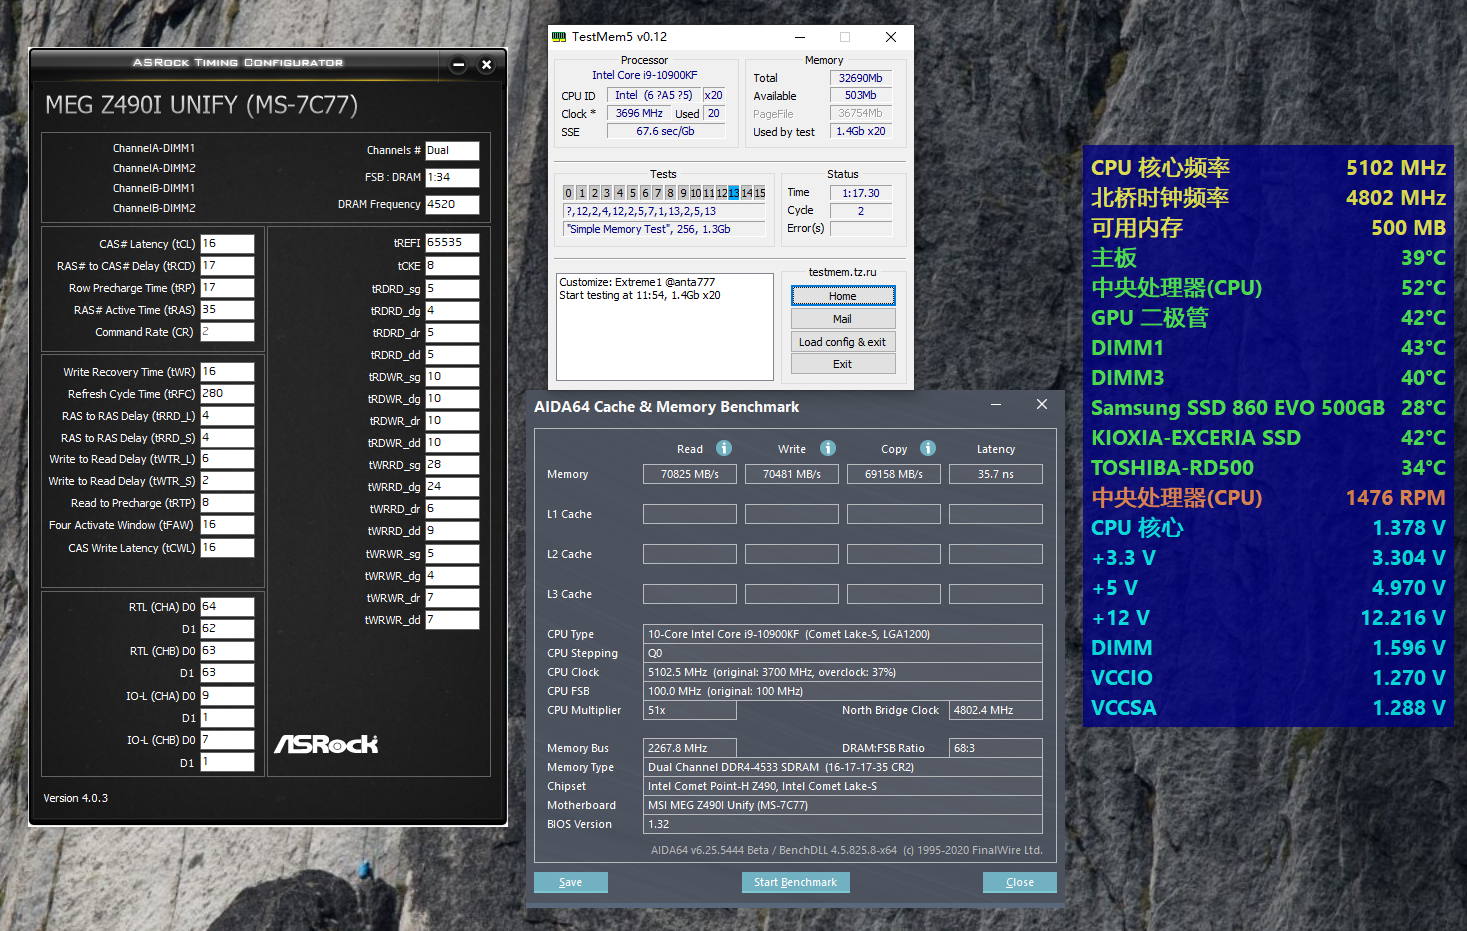Minimize the ASRock Timing Configurator window

[458, 65]
